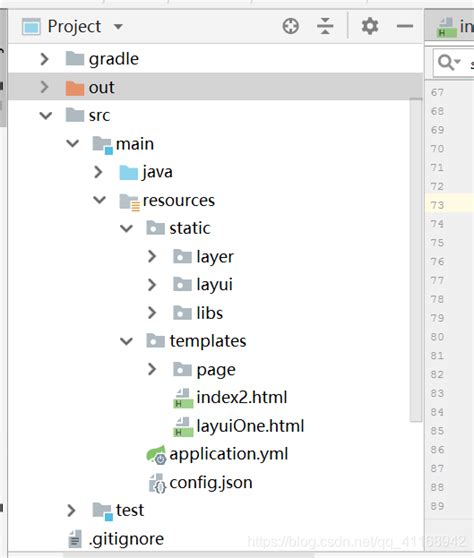Image resolution: width=474 pixels, height=558 pixels.
Task: Expand the page folder chevron
Action: coord(152,369)
